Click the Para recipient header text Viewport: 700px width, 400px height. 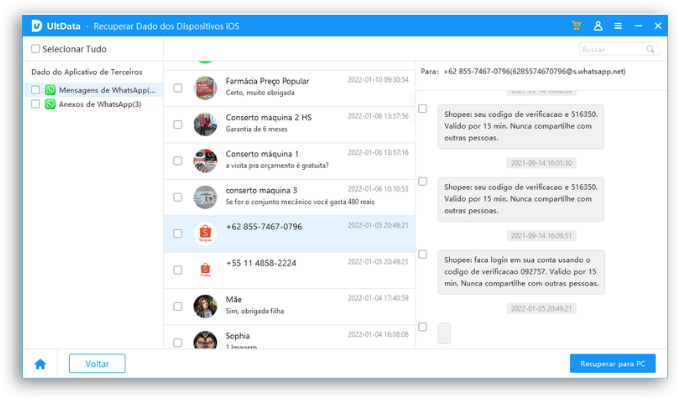523,71
